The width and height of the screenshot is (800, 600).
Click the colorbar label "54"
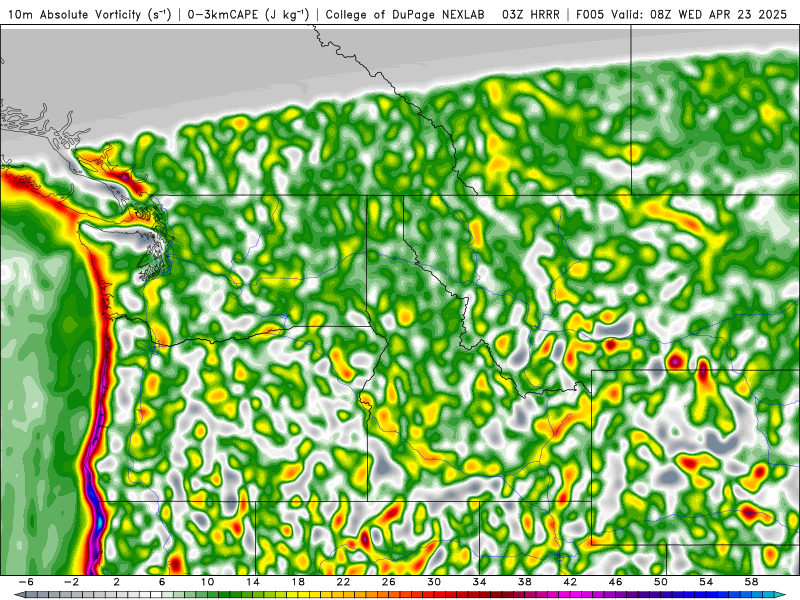[706, 581]
